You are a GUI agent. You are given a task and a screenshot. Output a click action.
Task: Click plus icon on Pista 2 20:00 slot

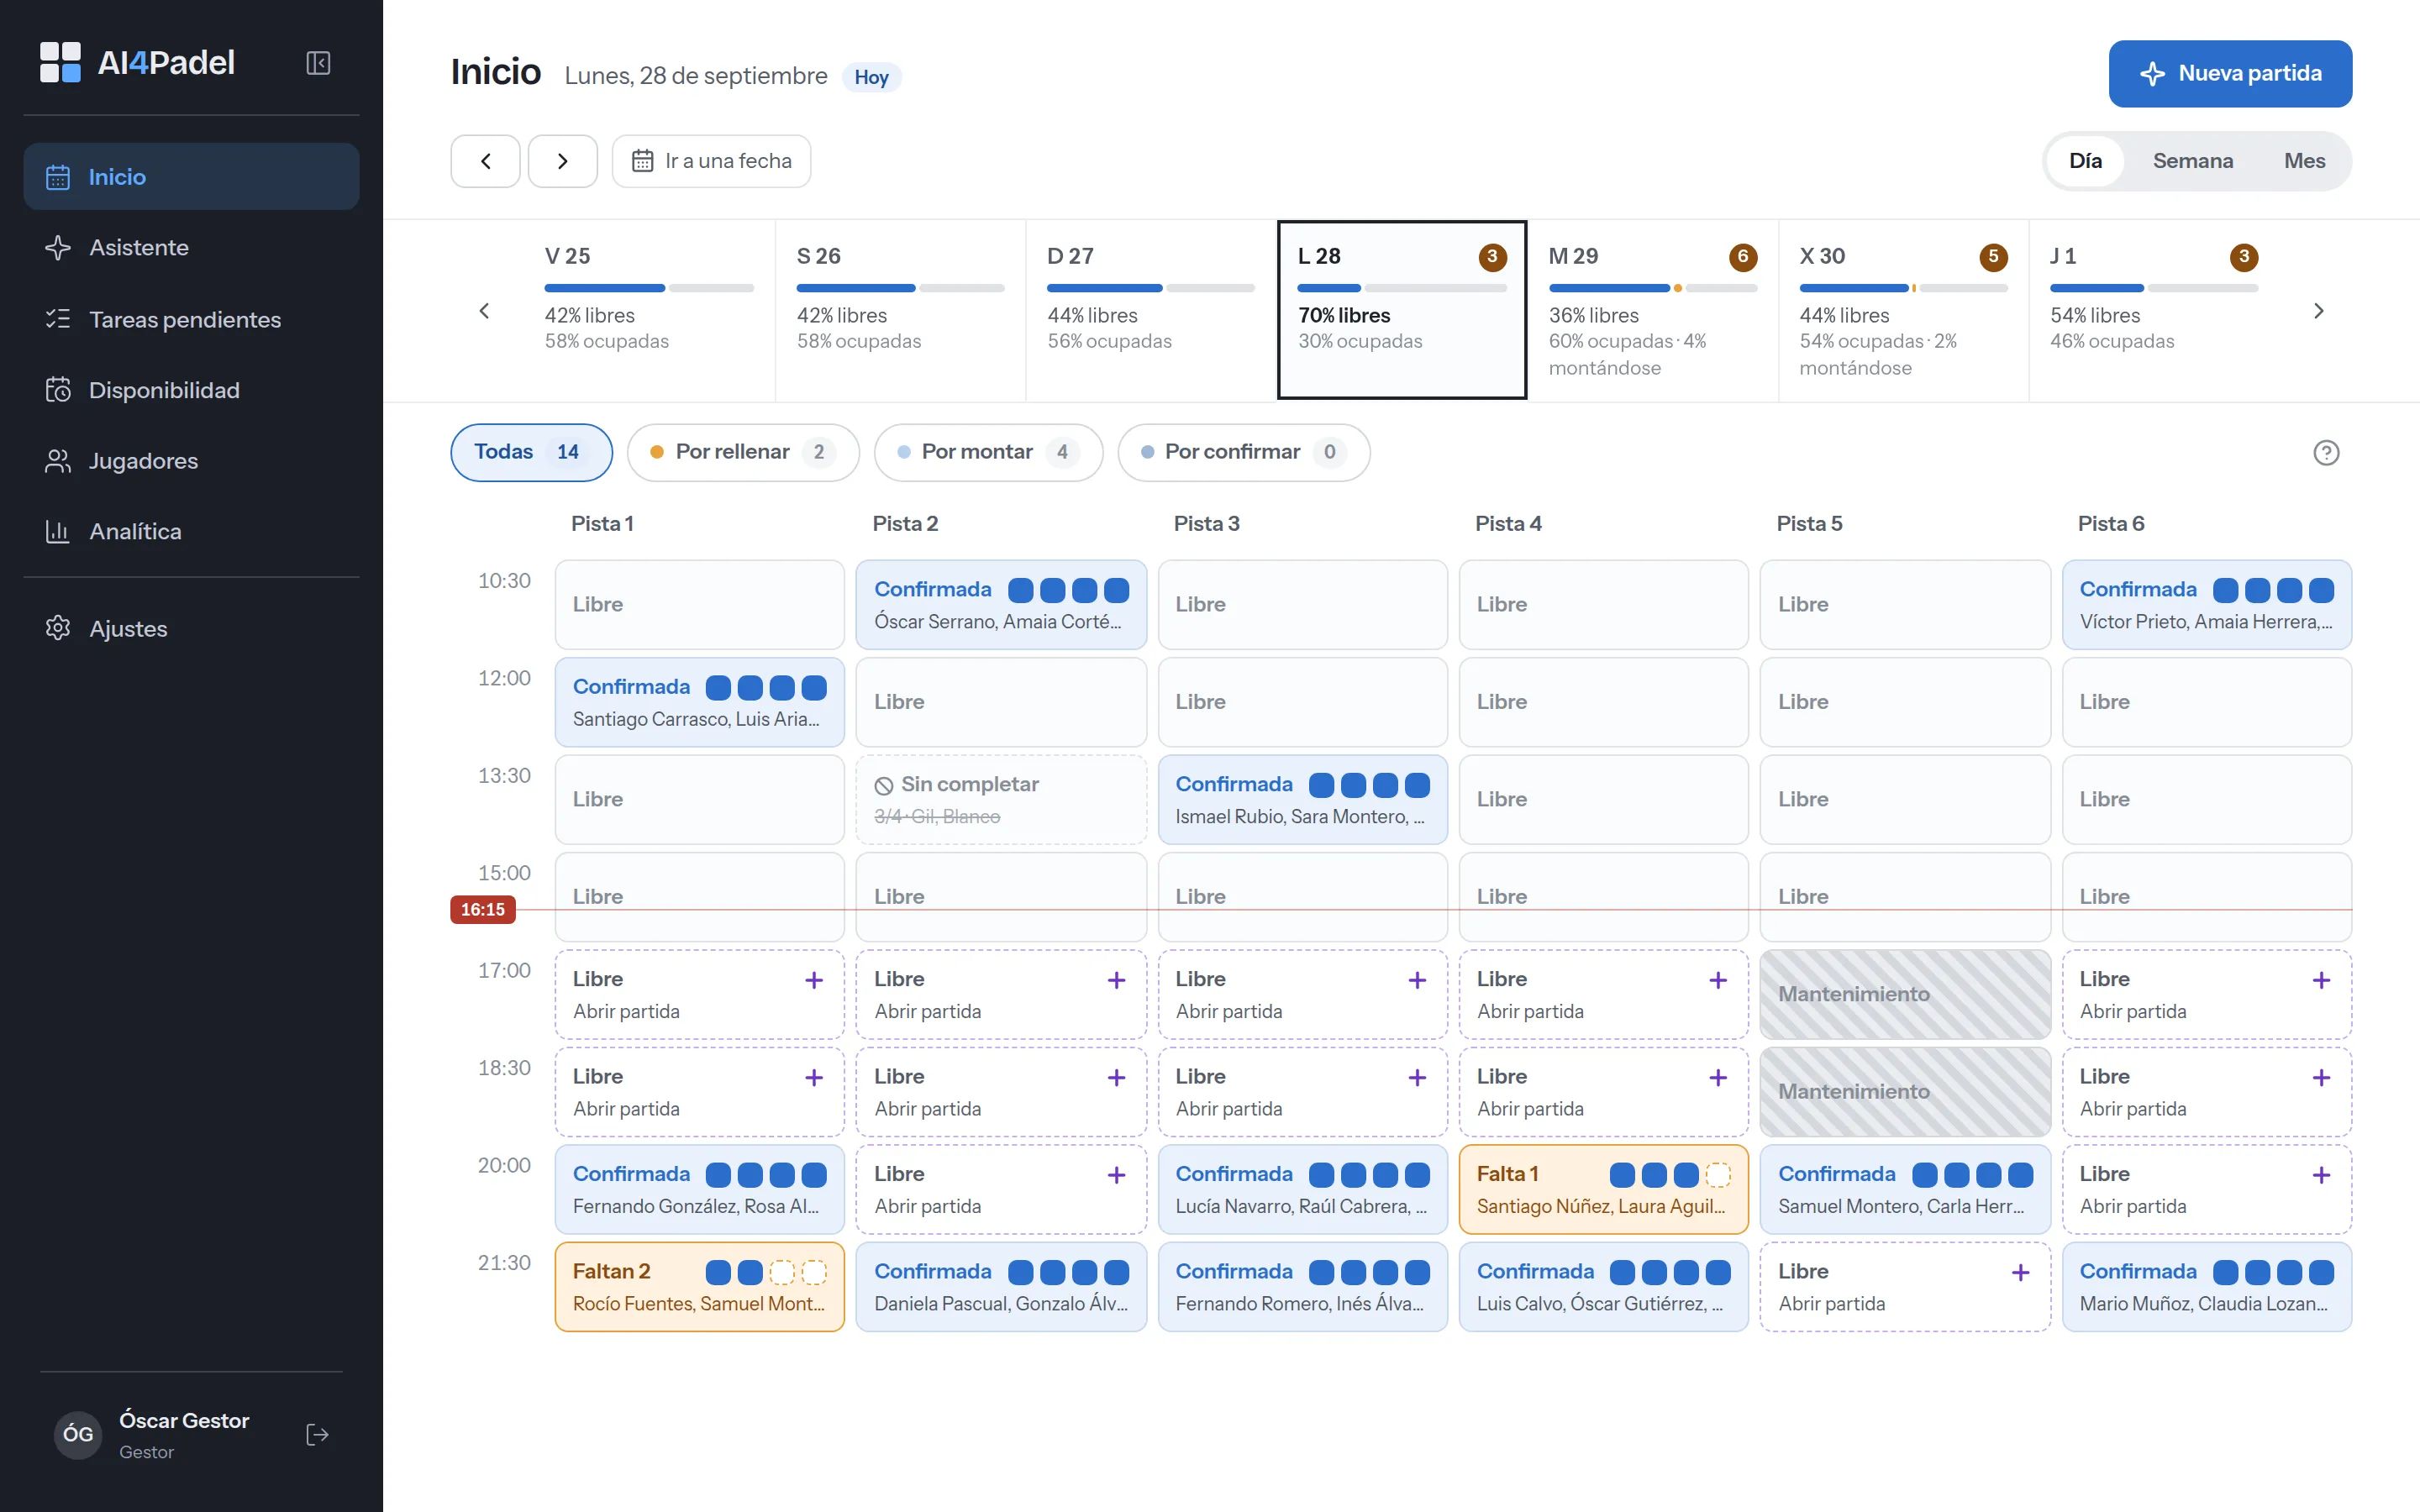tap(1116, 1175)
